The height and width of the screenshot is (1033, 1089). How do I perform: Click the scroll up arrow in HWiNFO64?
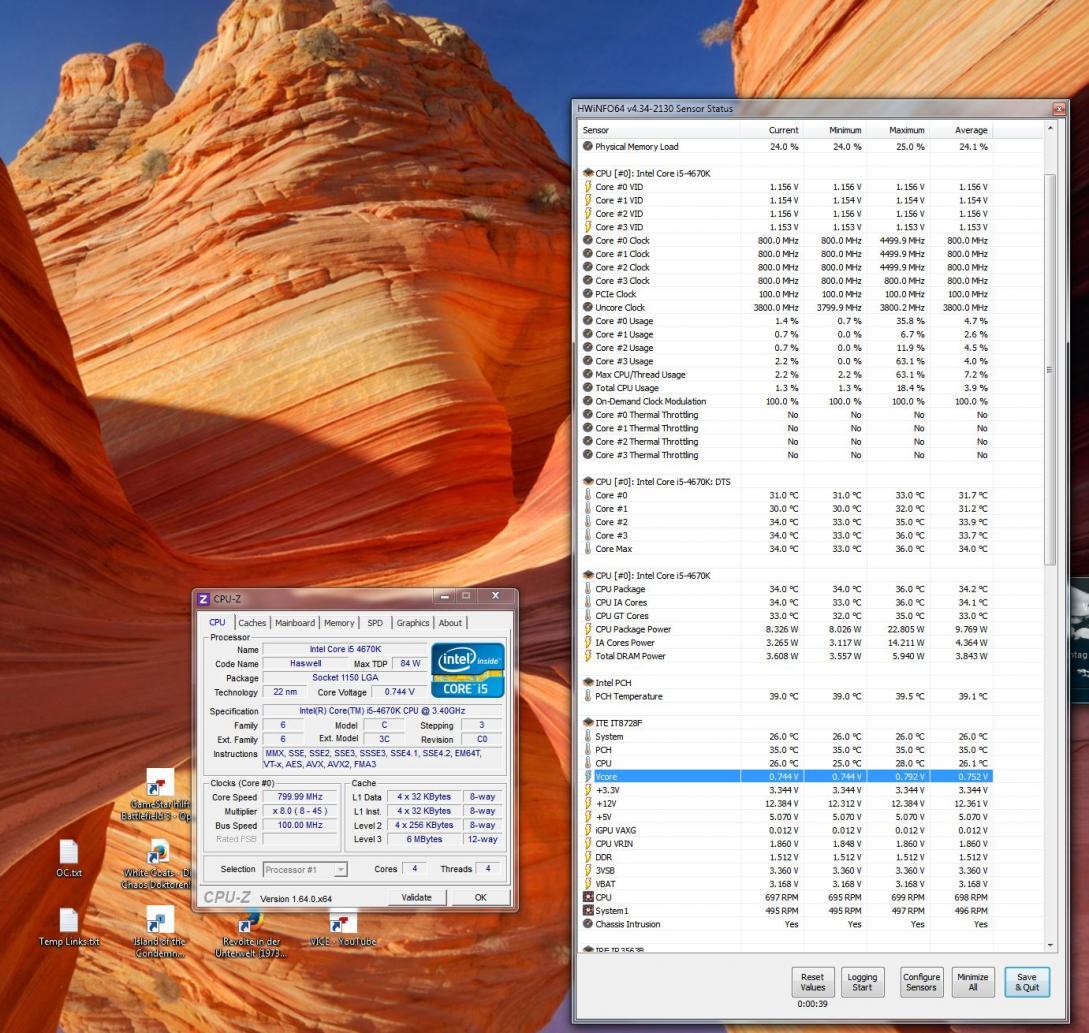(x=1049, y=129)
